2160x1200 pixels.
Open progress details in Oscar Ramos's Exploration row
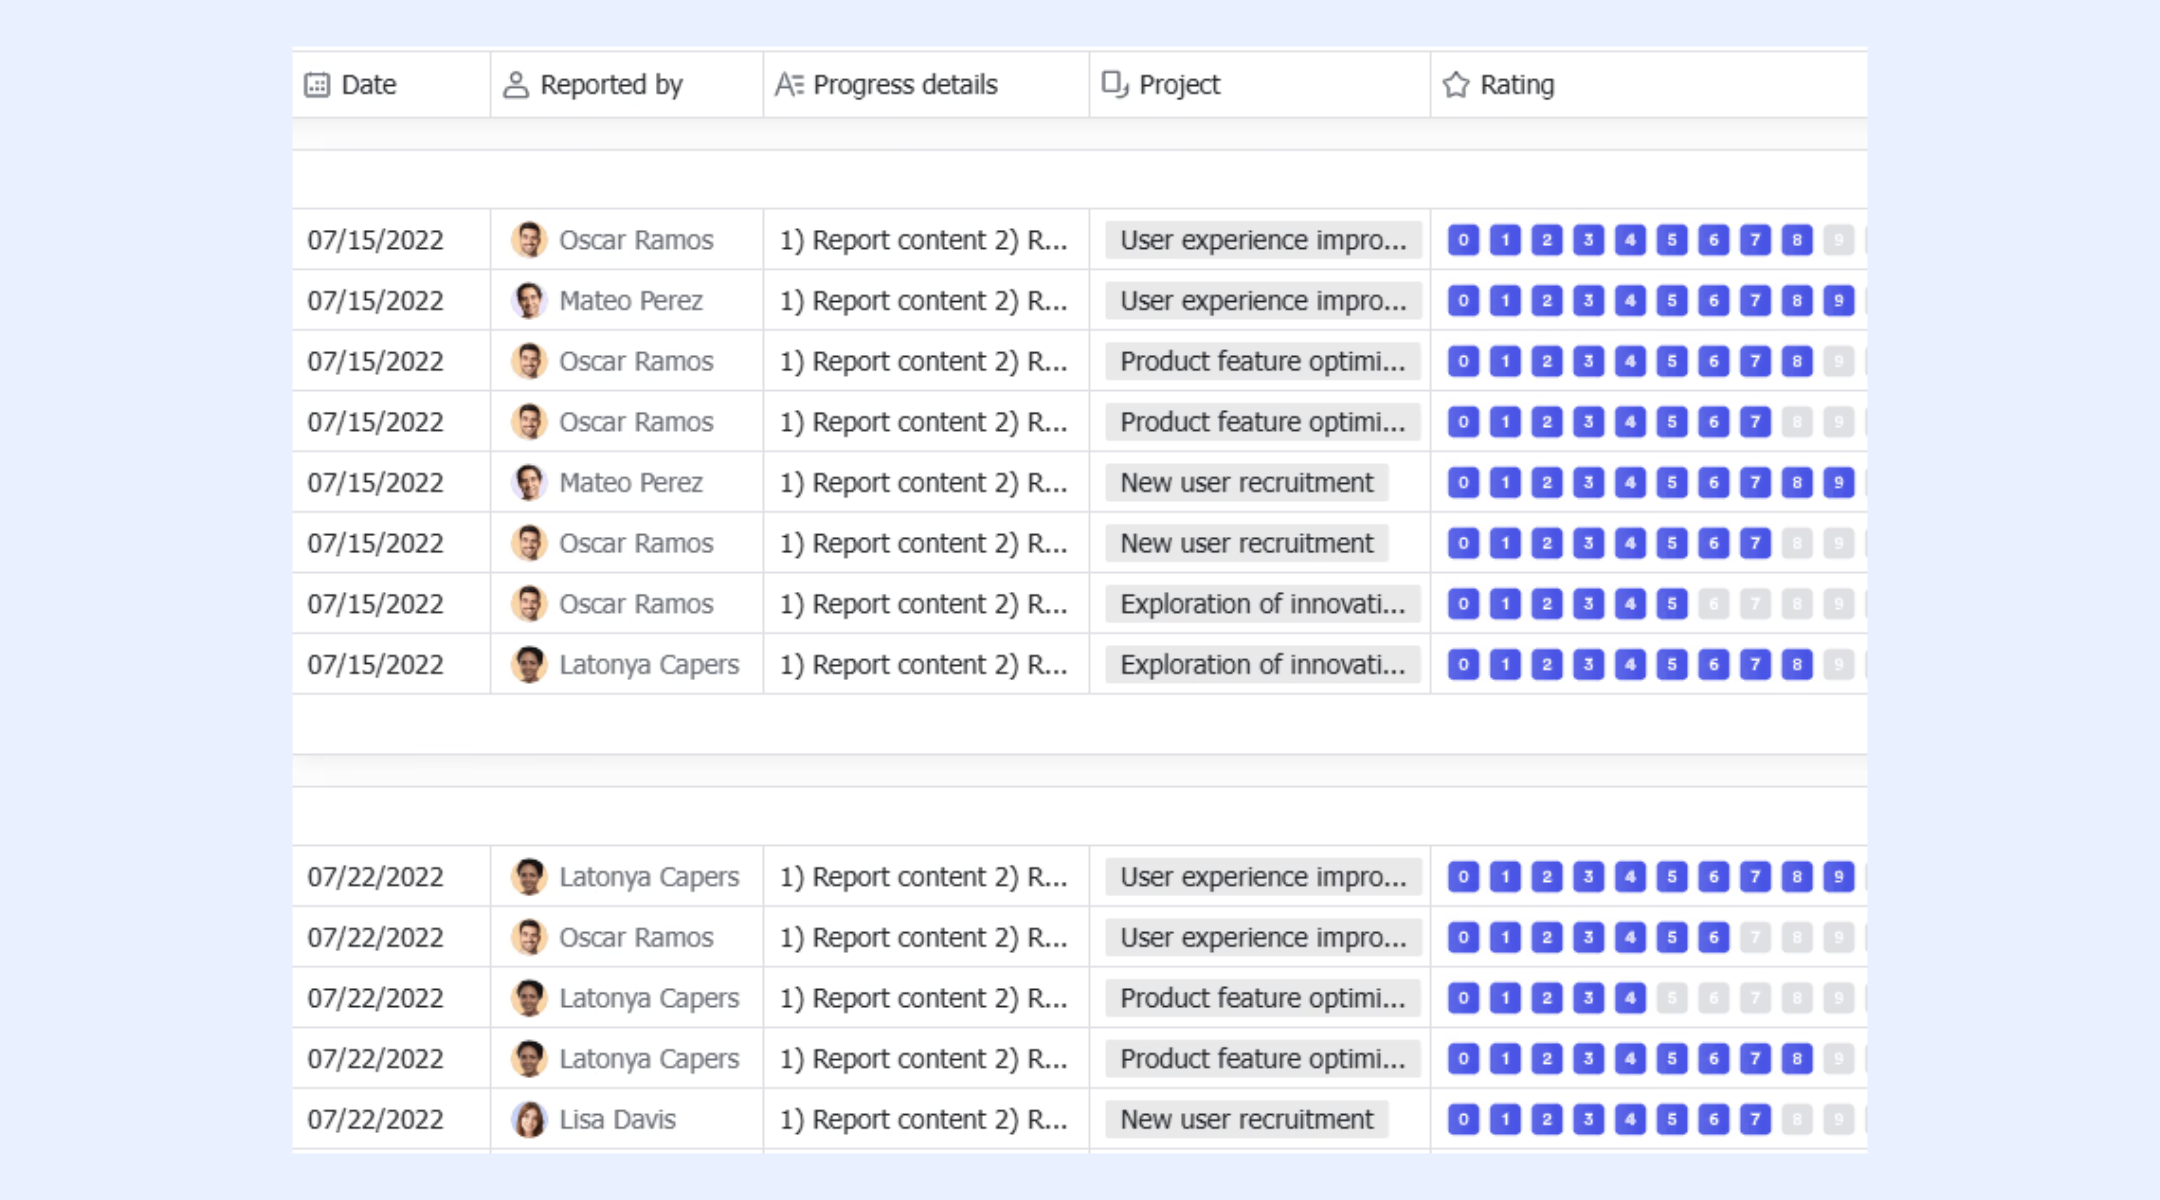(x=924, y=603)
